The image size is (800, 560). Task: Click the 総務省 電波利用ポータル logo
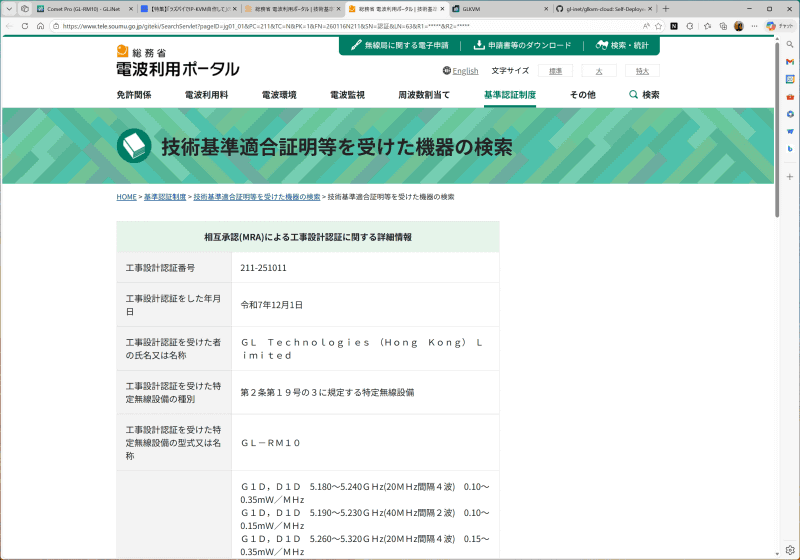click(178, 61)
